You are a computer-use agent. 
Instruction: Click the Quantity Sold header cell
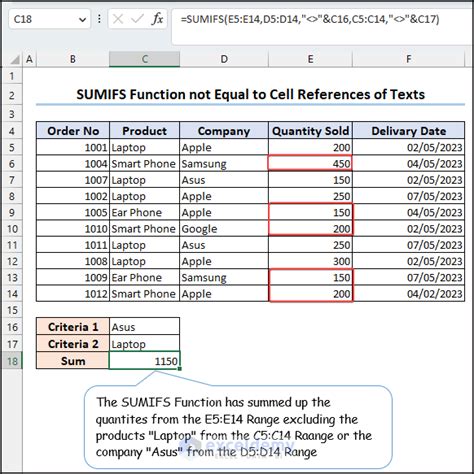coord(310,131)
